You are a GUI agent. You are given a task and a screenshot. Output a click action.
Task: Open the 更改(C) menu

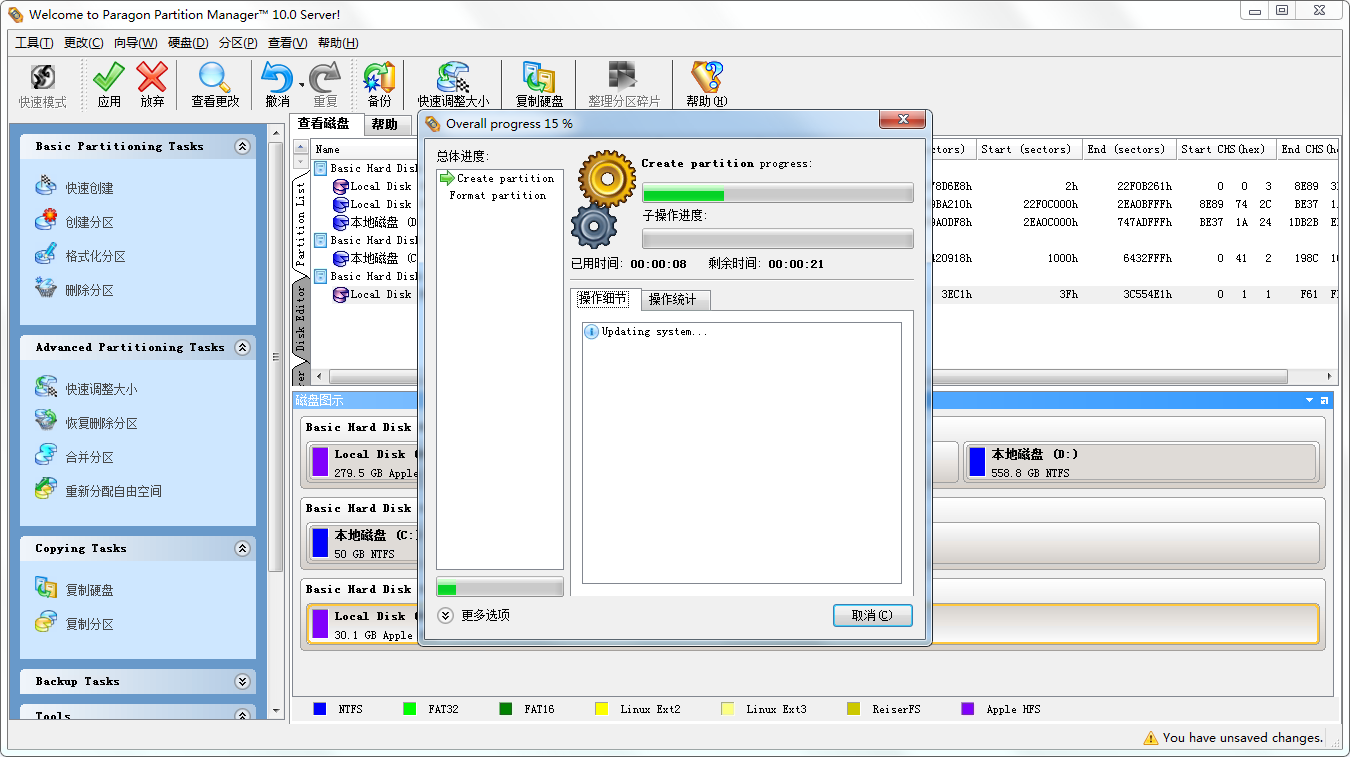click(84, 43)
